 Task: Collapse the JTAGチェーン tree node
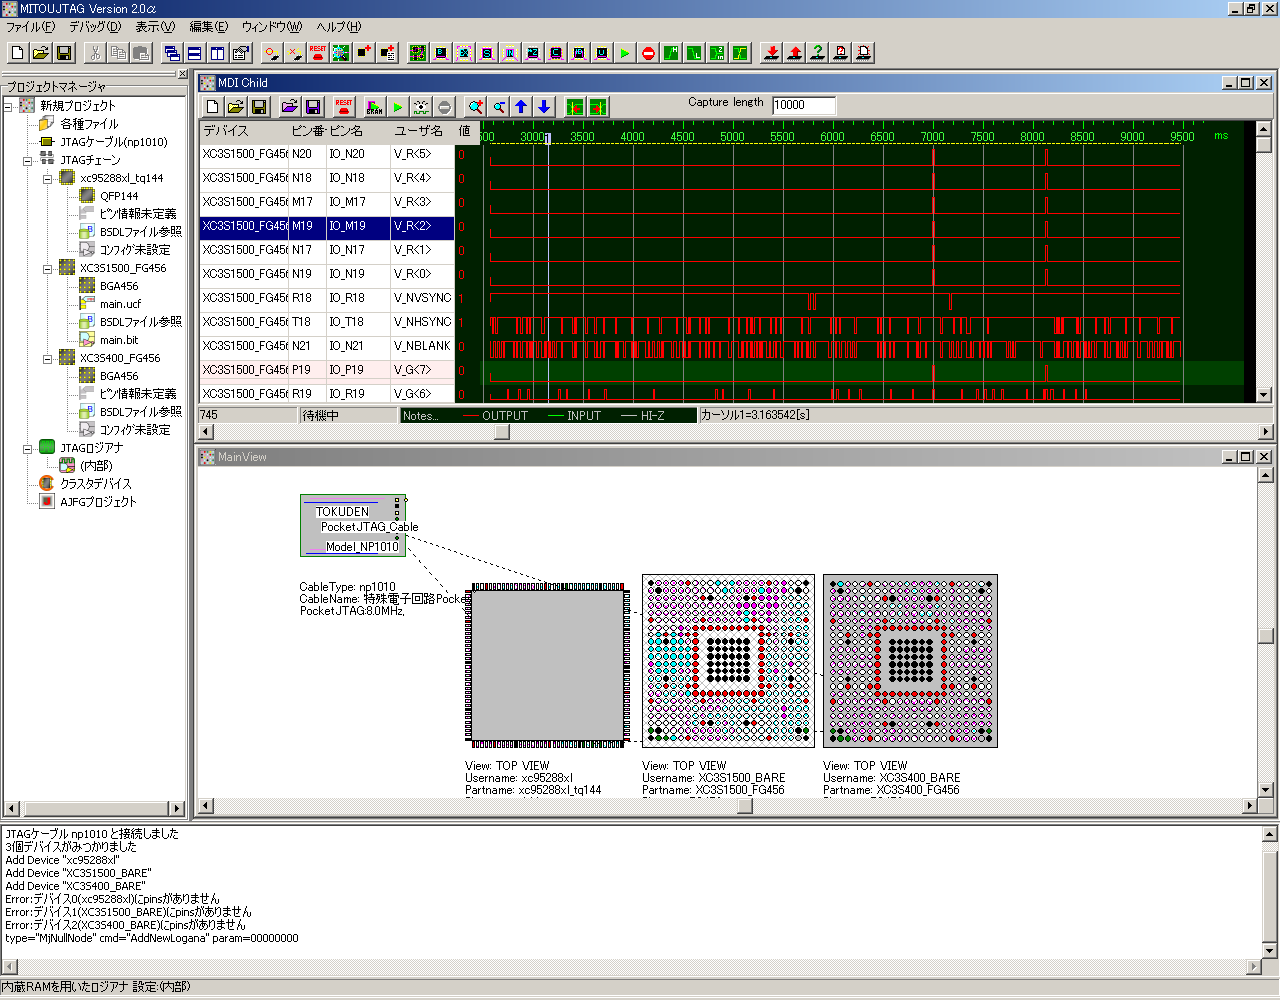click(x=29, y=160)
